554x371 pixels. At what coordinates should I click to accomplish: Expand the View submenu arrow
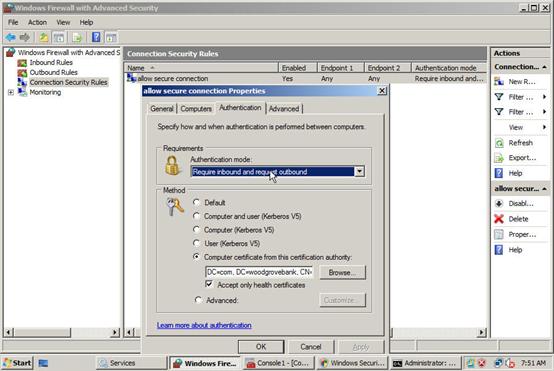tap(544, 127)
